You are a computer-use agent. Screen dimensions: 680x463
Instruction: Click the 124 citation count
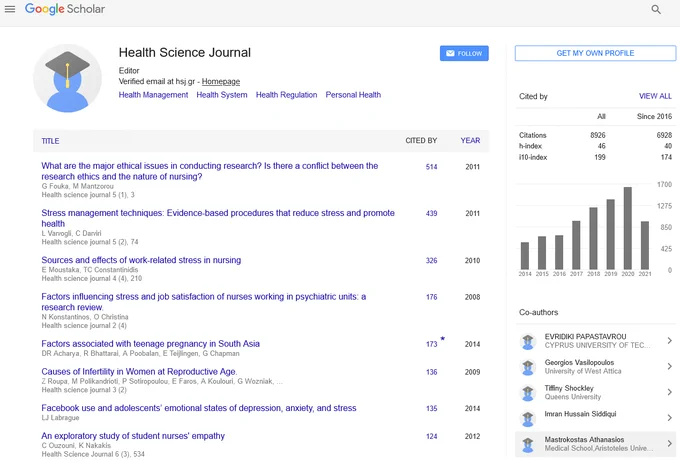coord(432,437)
